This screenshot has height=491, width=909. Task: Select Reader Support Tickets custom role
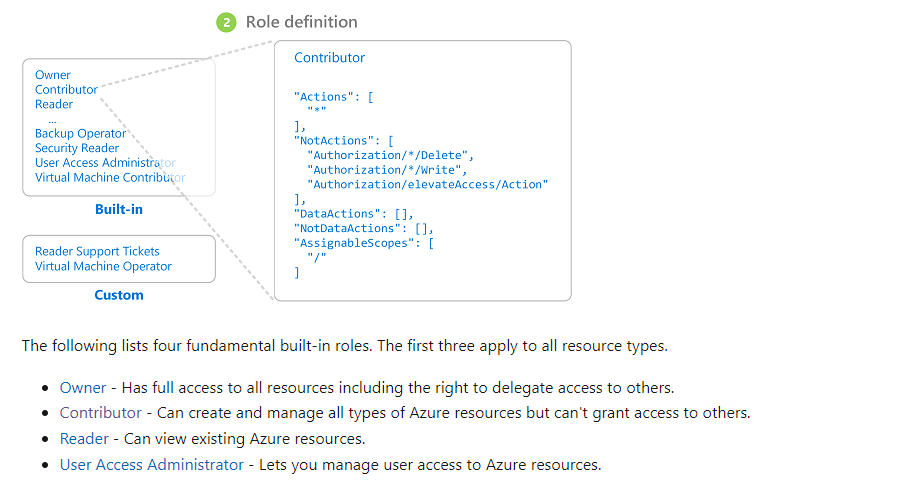pos(97,252)
